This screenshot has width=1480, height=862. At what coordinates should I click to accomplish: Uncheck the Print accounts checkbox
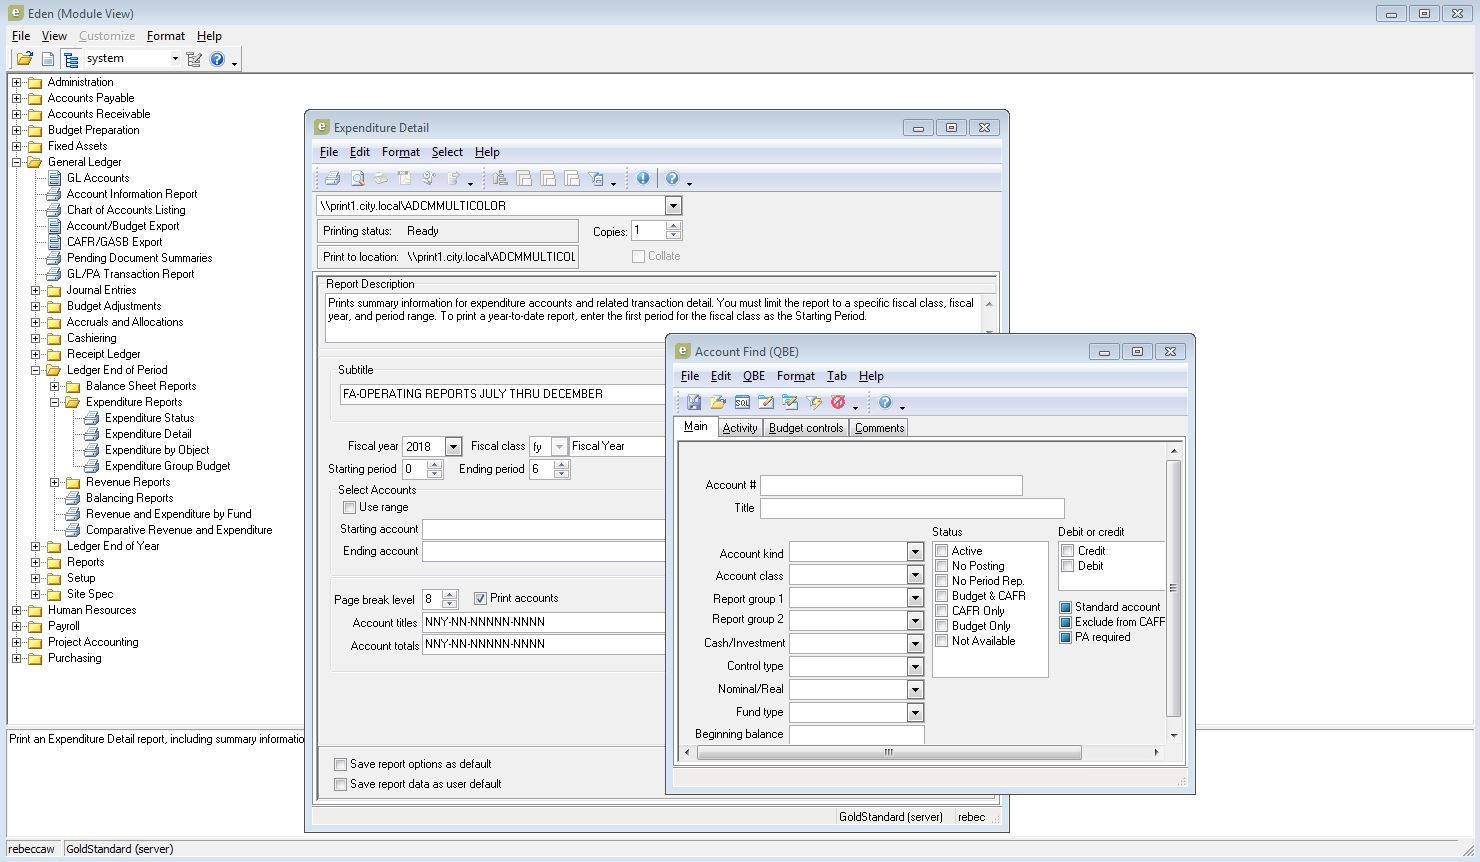480,598
